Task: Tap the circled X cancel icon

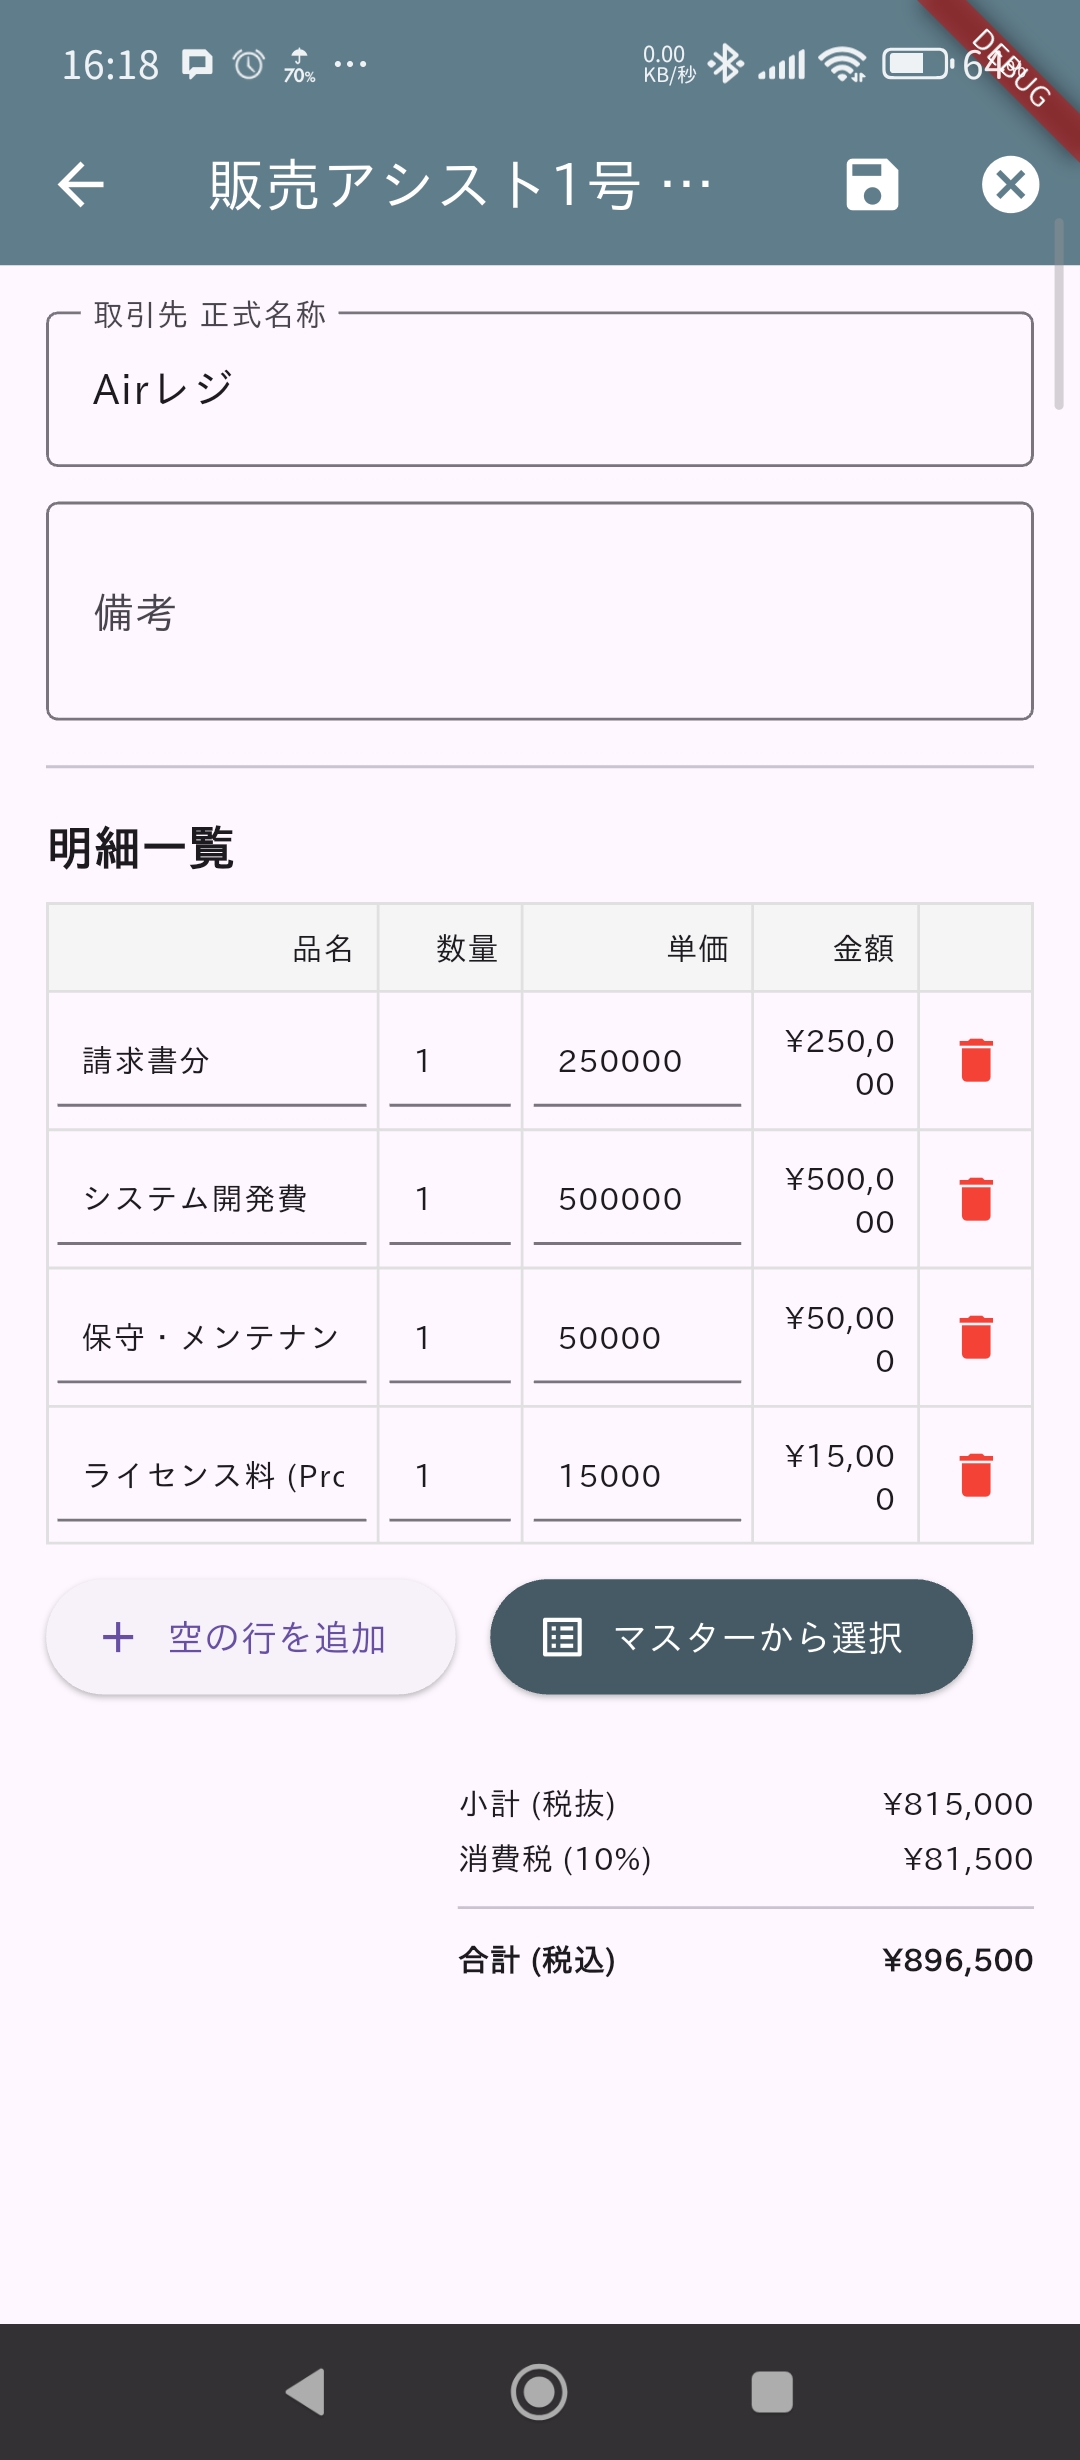Action: (x=1010, y=185)
